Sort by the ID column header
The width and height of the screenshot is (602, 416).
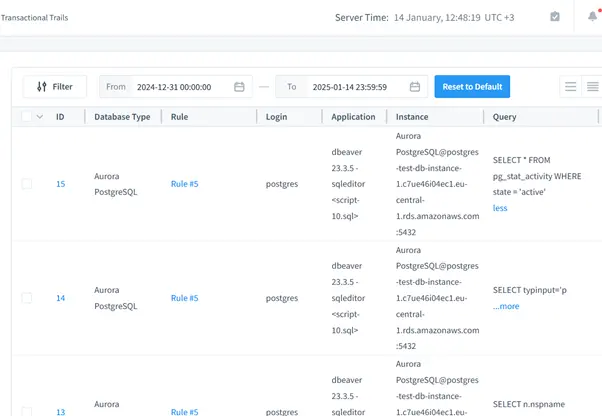(60, 117)
